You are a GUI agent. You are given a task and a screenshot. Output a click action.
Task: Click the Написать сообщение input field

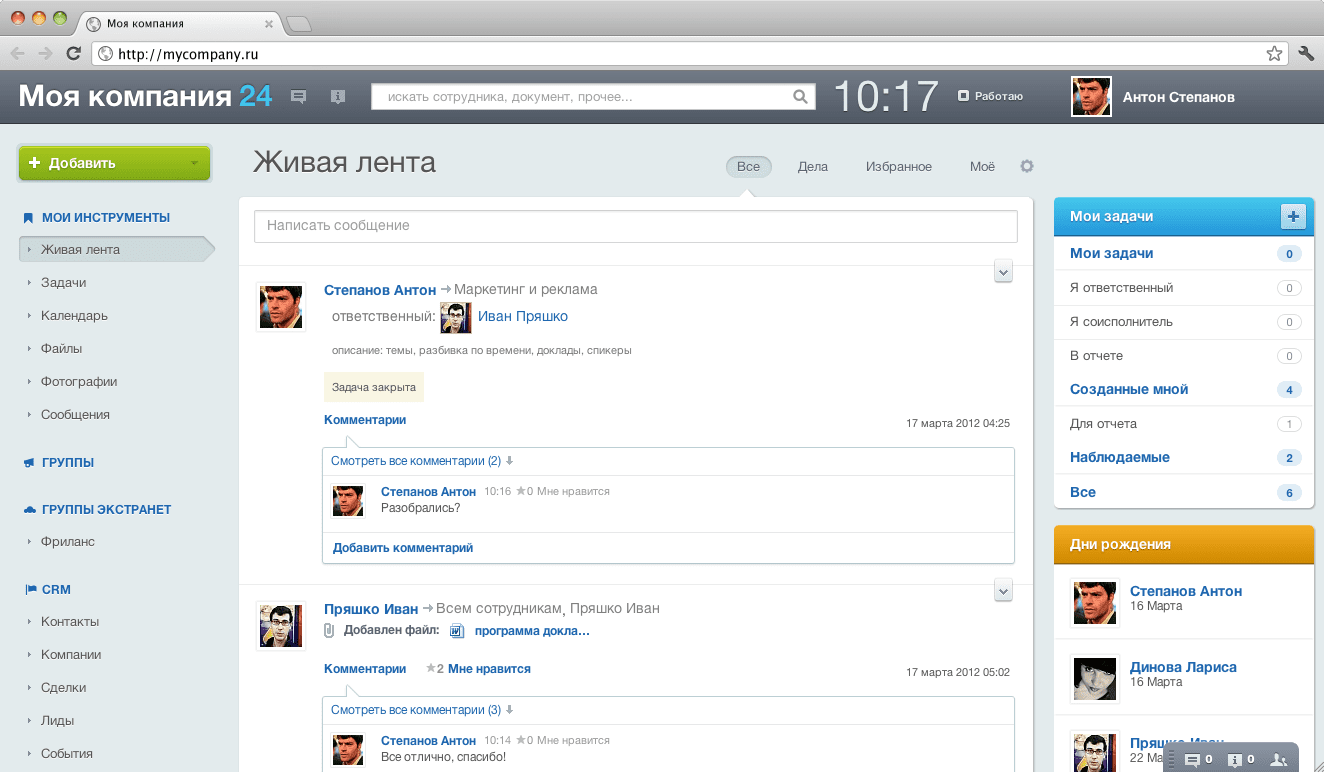[x=635, y=226]
